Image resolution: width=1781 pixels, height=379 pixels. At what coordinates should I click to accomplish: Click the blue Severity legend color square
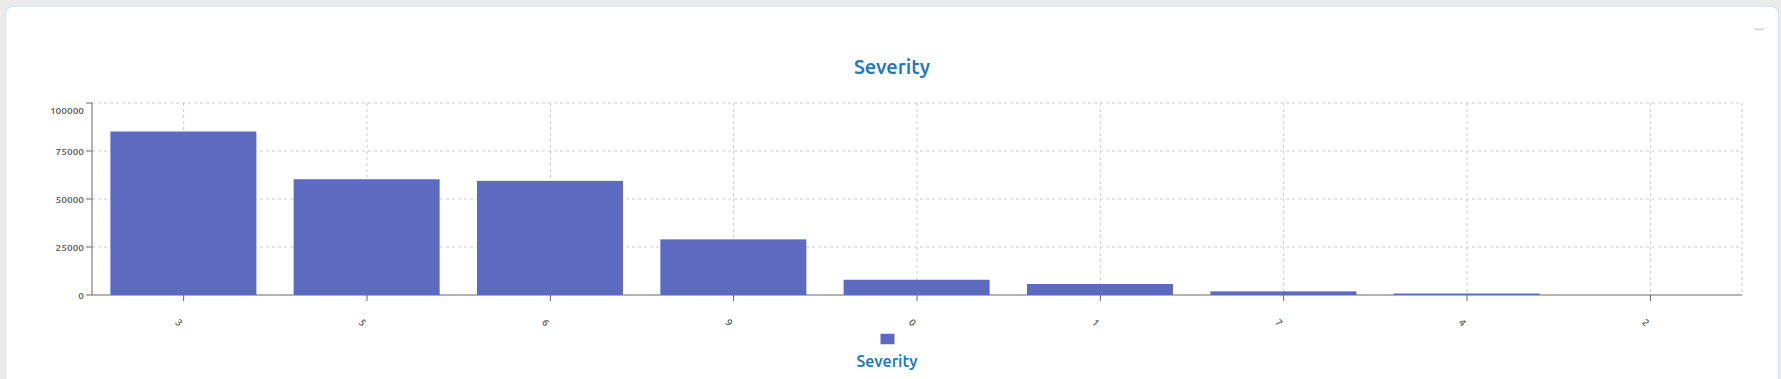[x=887, y=339]
